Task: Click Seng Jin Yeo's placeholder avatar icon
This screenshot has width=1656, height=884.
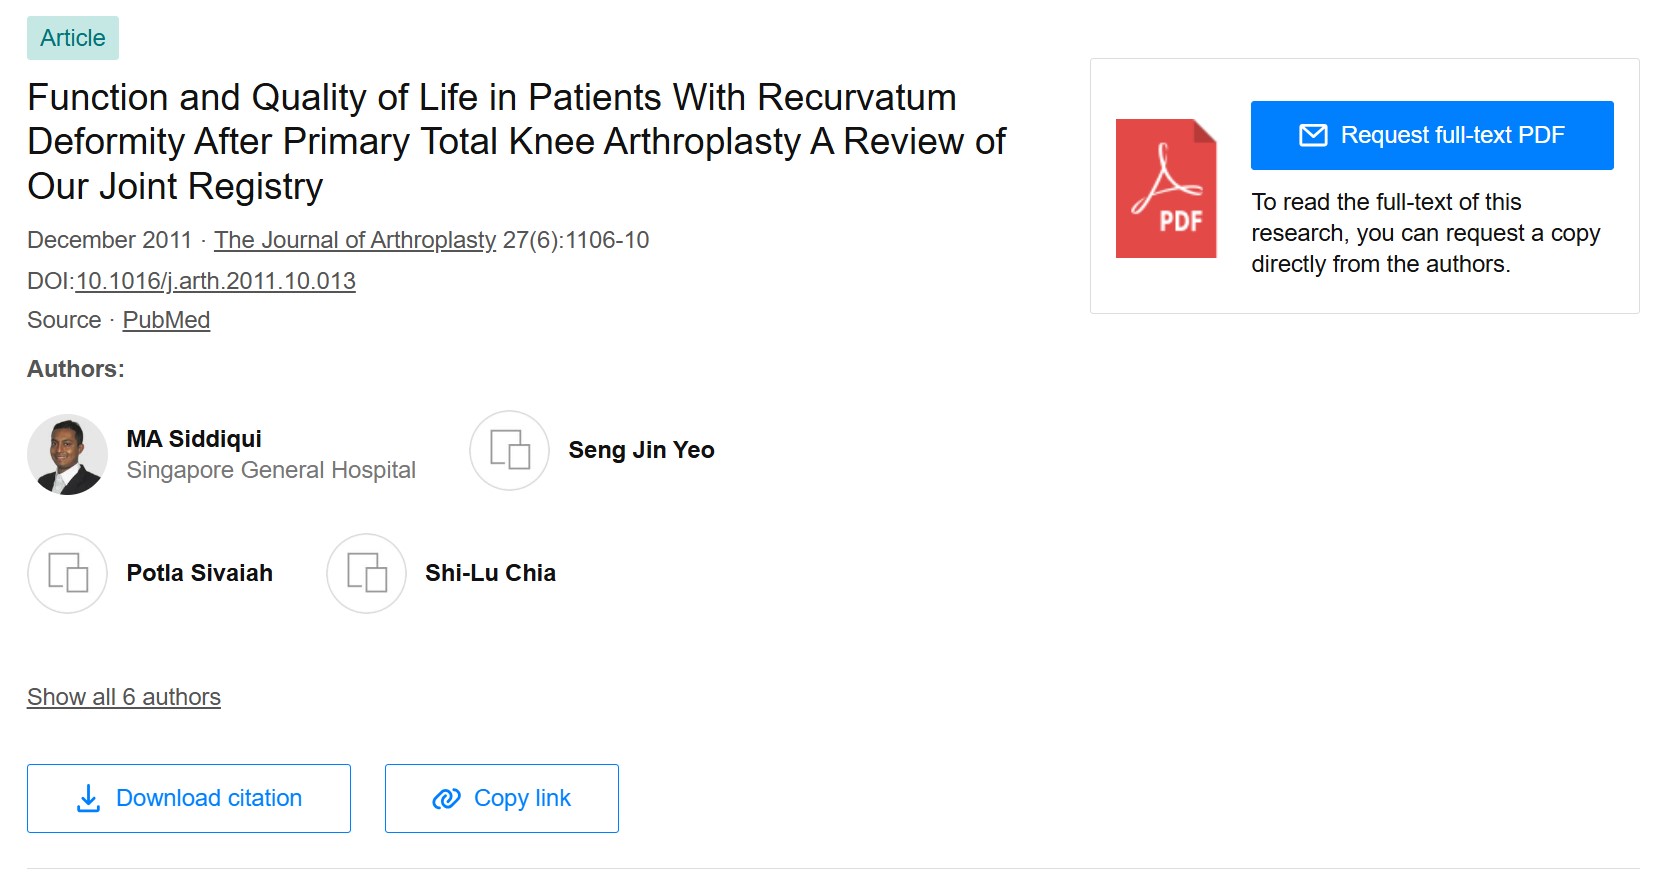Action: coord(508,451)
